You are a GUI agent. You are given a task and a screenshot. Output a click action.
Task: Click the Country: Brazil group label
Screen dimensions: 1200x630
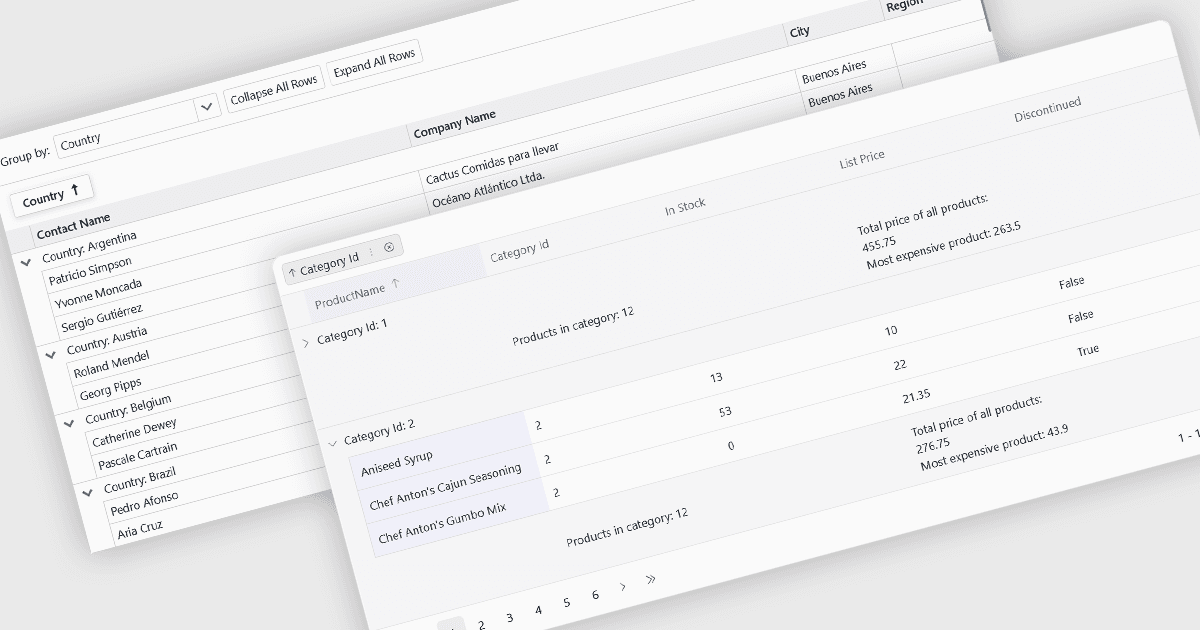click(140, 480)
